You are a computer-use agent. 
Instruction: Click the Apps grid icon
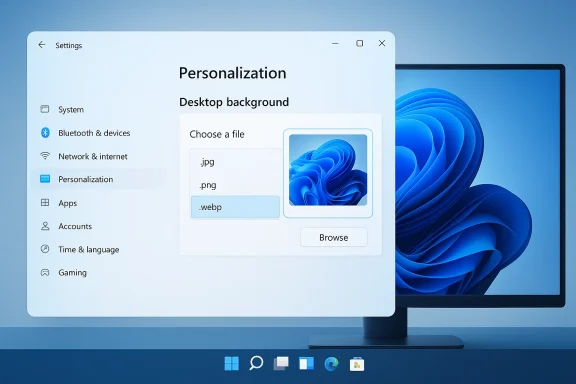(45, 202)
